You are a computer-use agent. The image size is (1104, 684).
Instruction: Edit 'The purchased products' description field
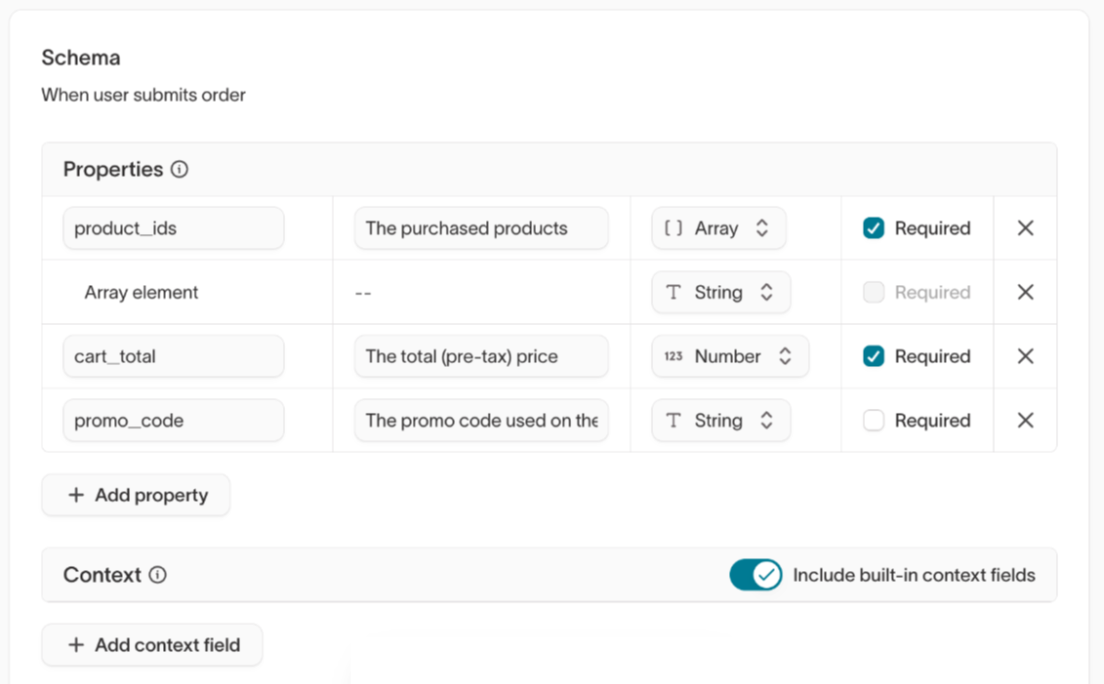481,228
